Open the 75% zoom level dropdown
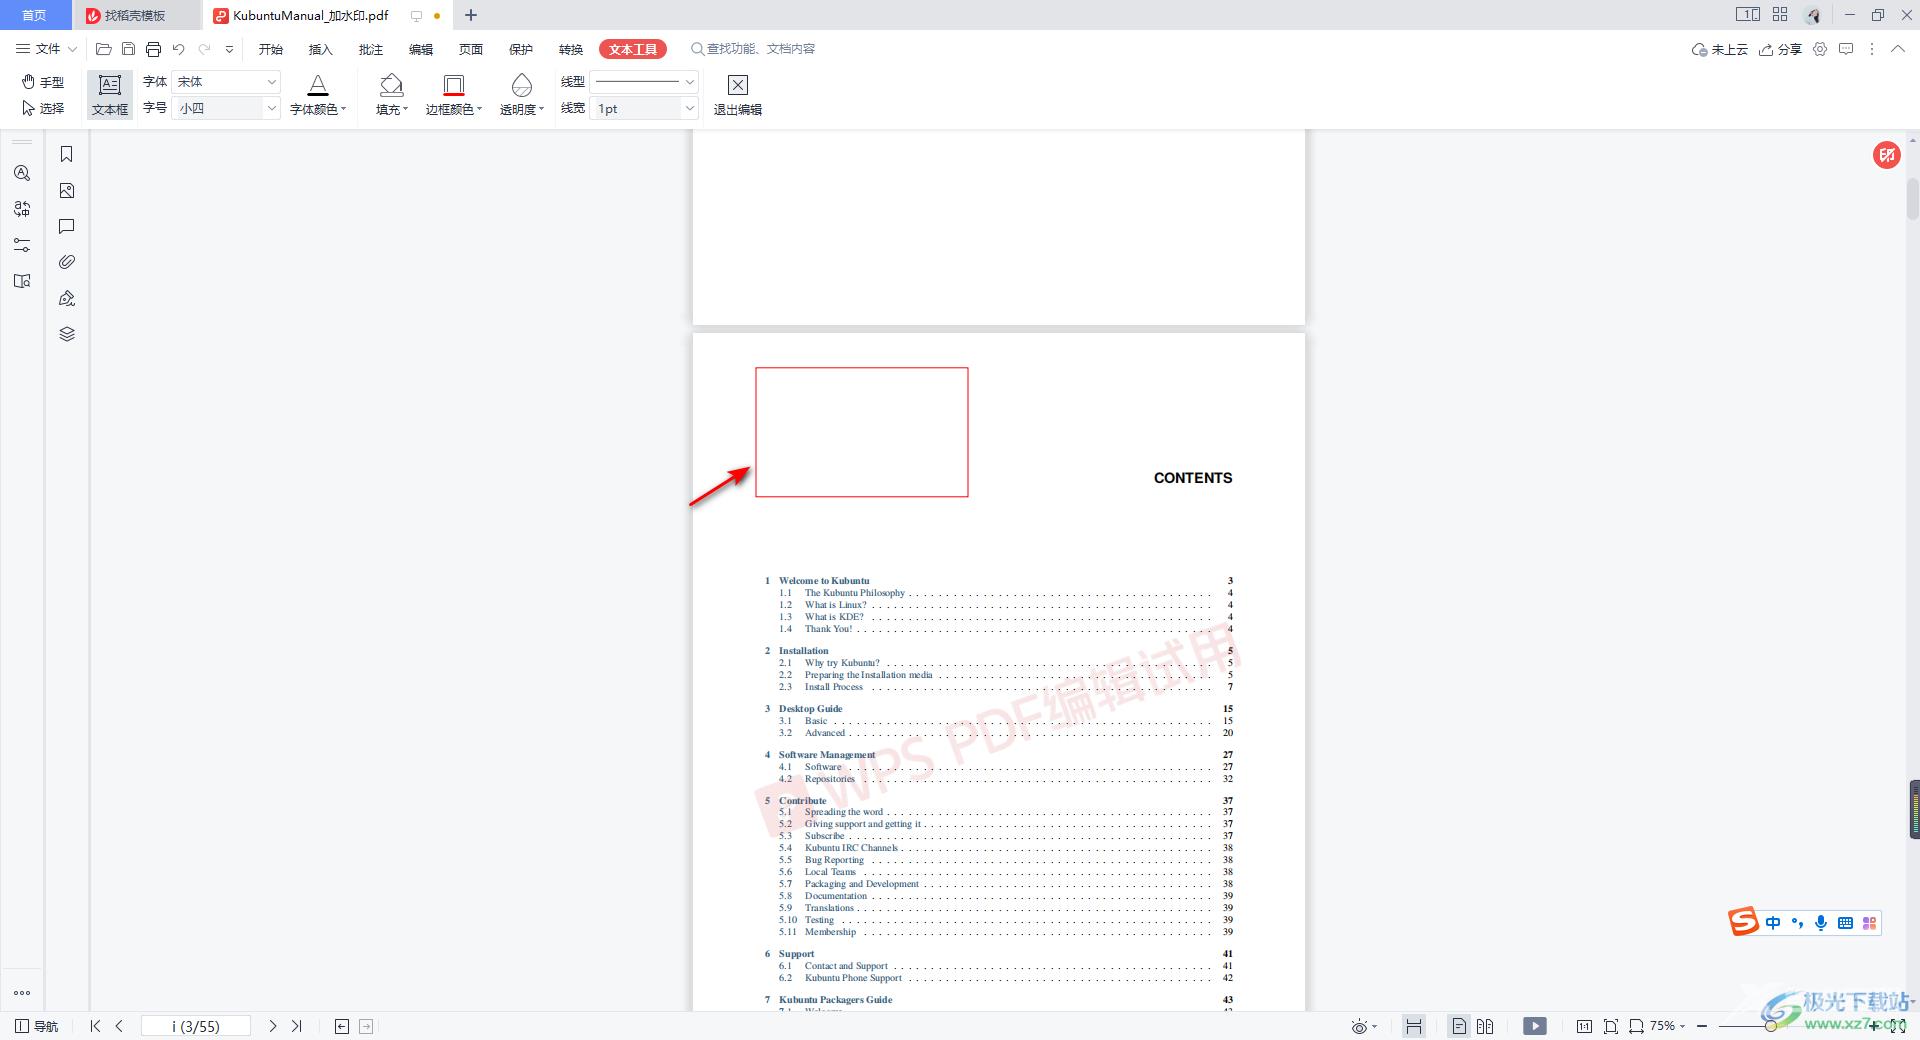Image resolution: width=1920 pixels, height=1040 pixels. 1667,1026
